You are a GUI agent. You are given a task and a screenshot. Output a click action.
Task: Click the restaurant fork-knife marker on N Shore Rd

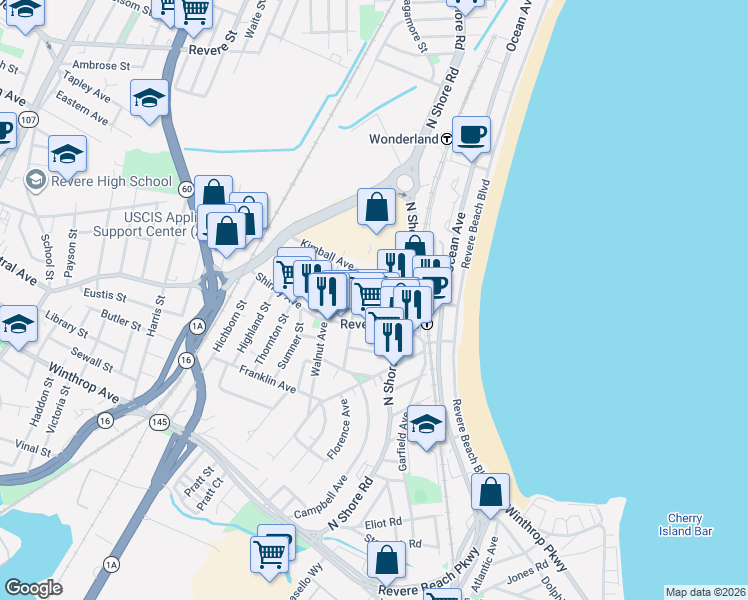pyautogui.click(x=394, y=340)
